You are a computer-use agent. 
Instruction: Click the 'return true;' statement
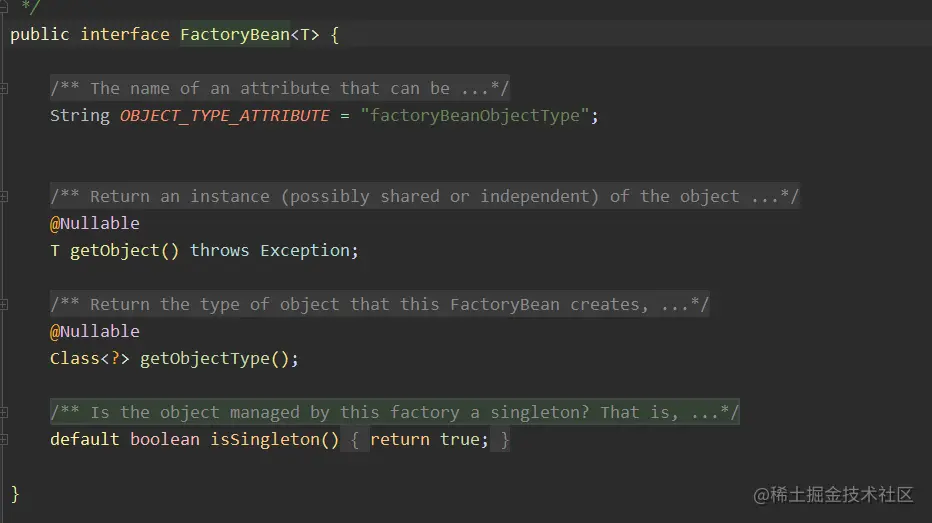(429, 440)
